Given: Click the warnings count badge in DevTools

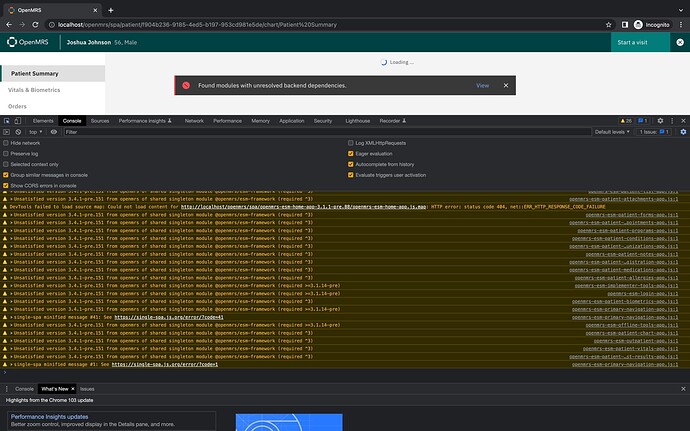Looking at the screenshot, I should 626,121.
